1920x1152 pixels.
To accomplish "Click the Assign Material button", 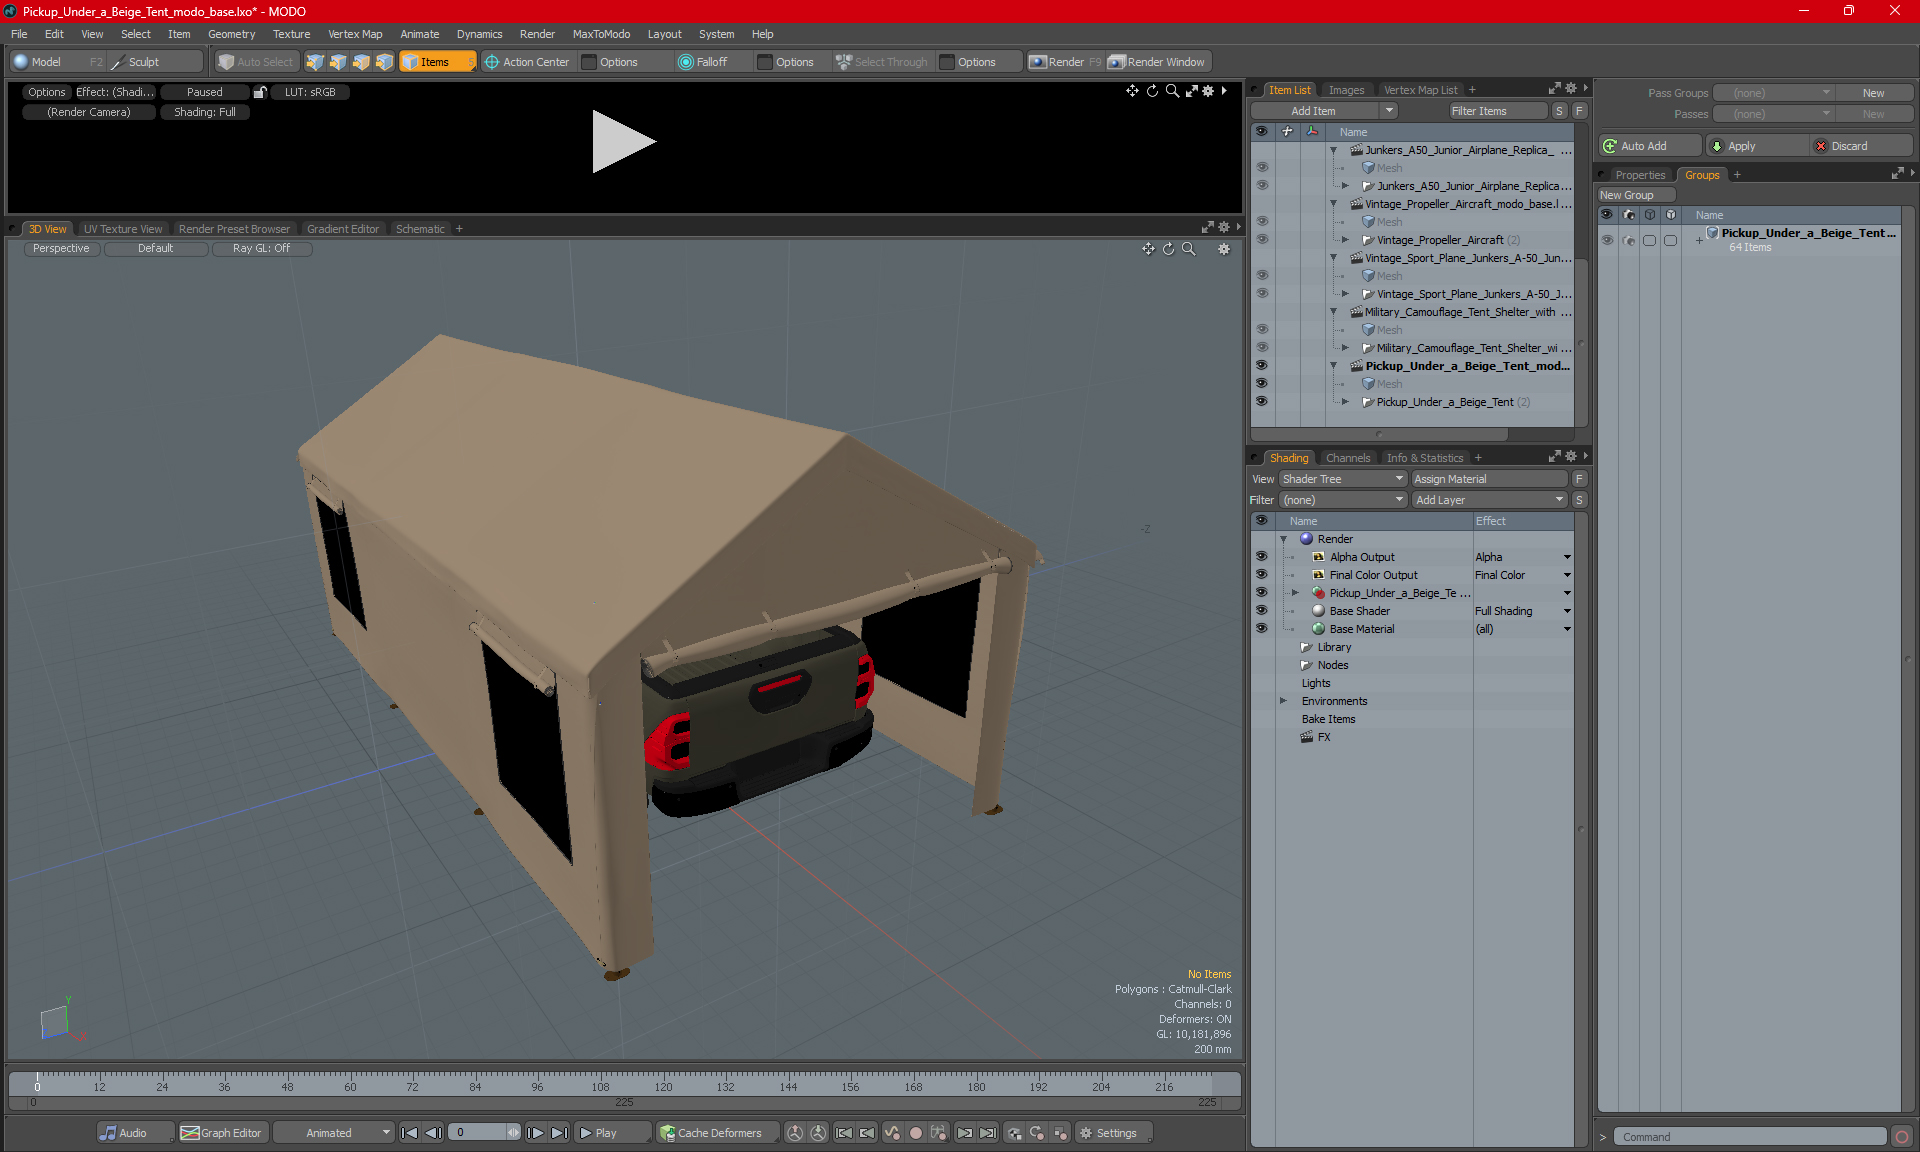I will pyautogui.click(x=1489, y=479).
